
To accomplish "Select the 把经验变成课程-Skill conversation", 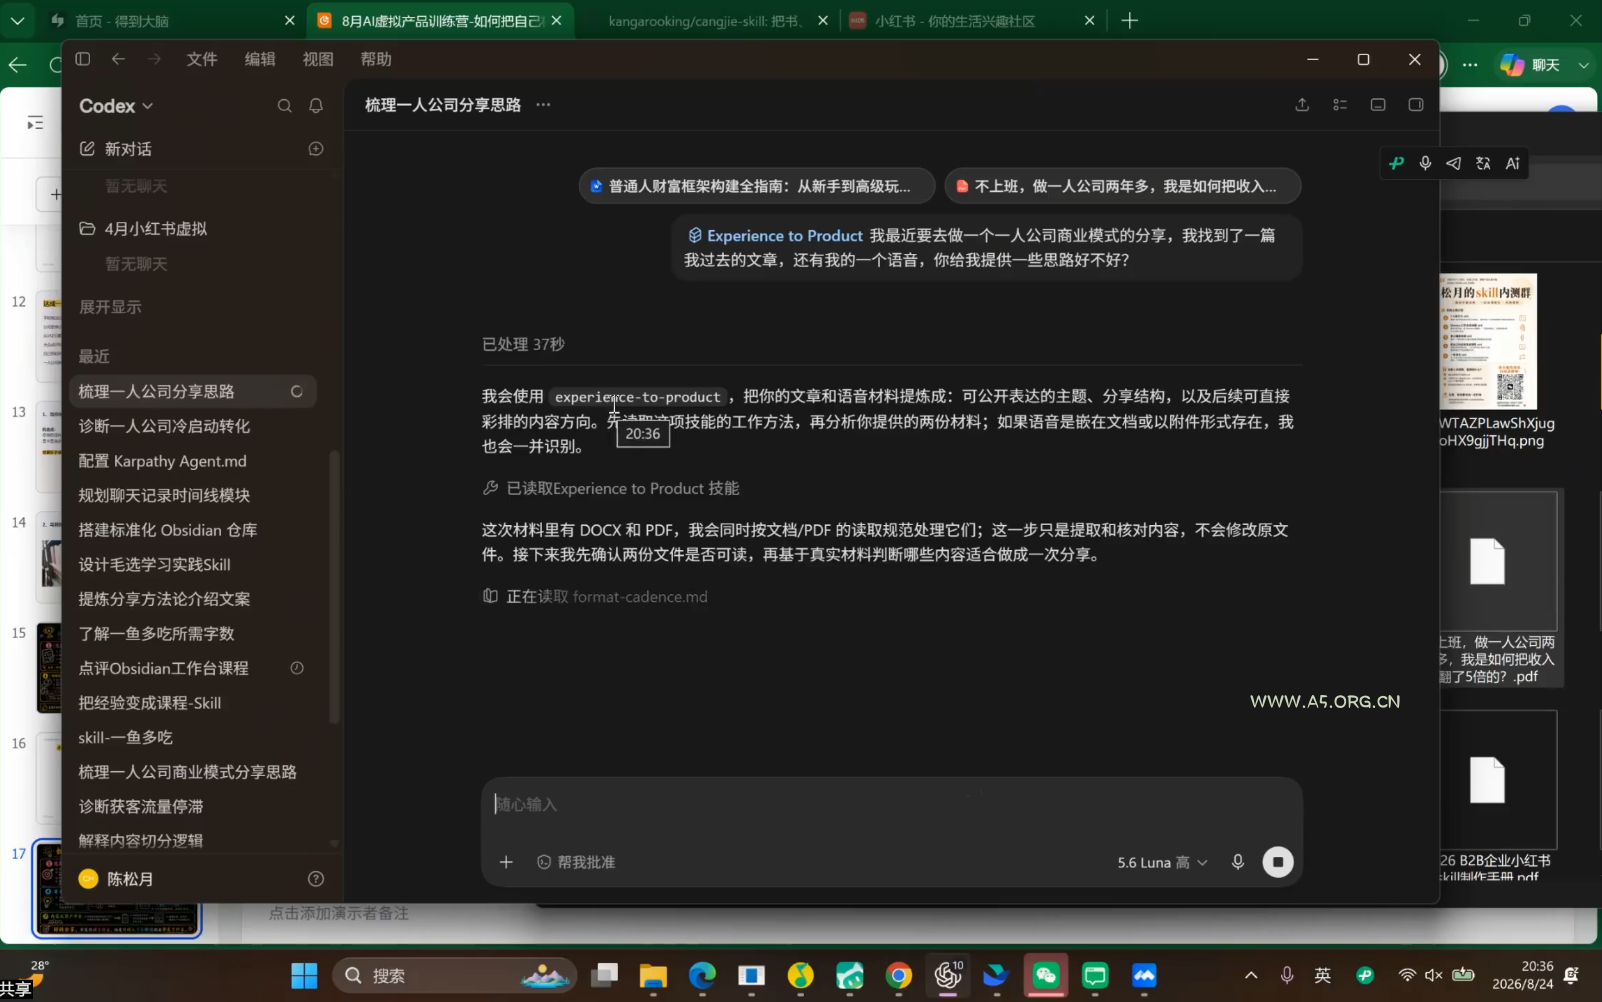I will (x=192, y=703).
